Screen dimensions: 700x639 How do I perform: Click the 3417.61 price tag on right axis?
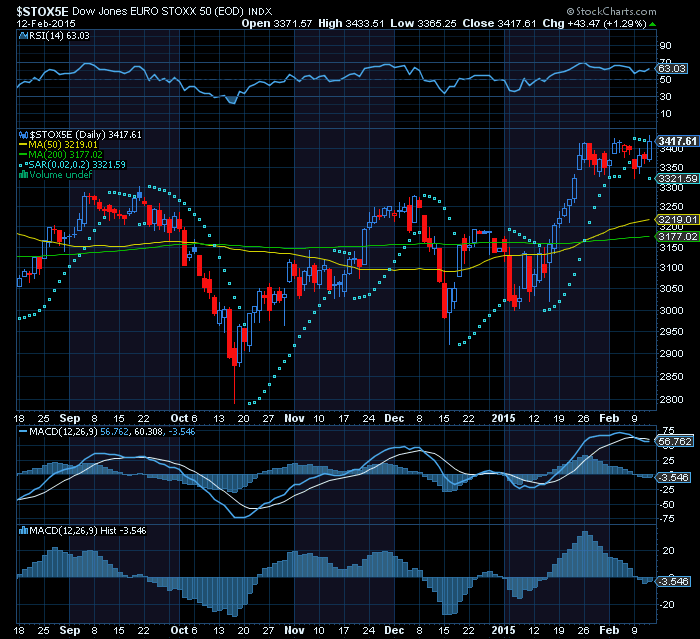[677, 141]
